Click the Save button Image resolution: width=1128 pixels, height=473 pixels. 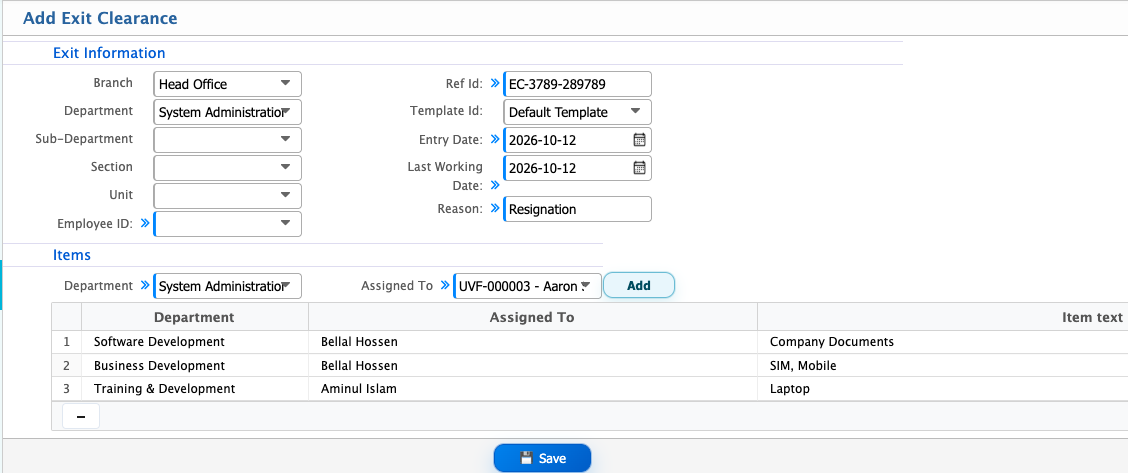[x=542, y=458]
